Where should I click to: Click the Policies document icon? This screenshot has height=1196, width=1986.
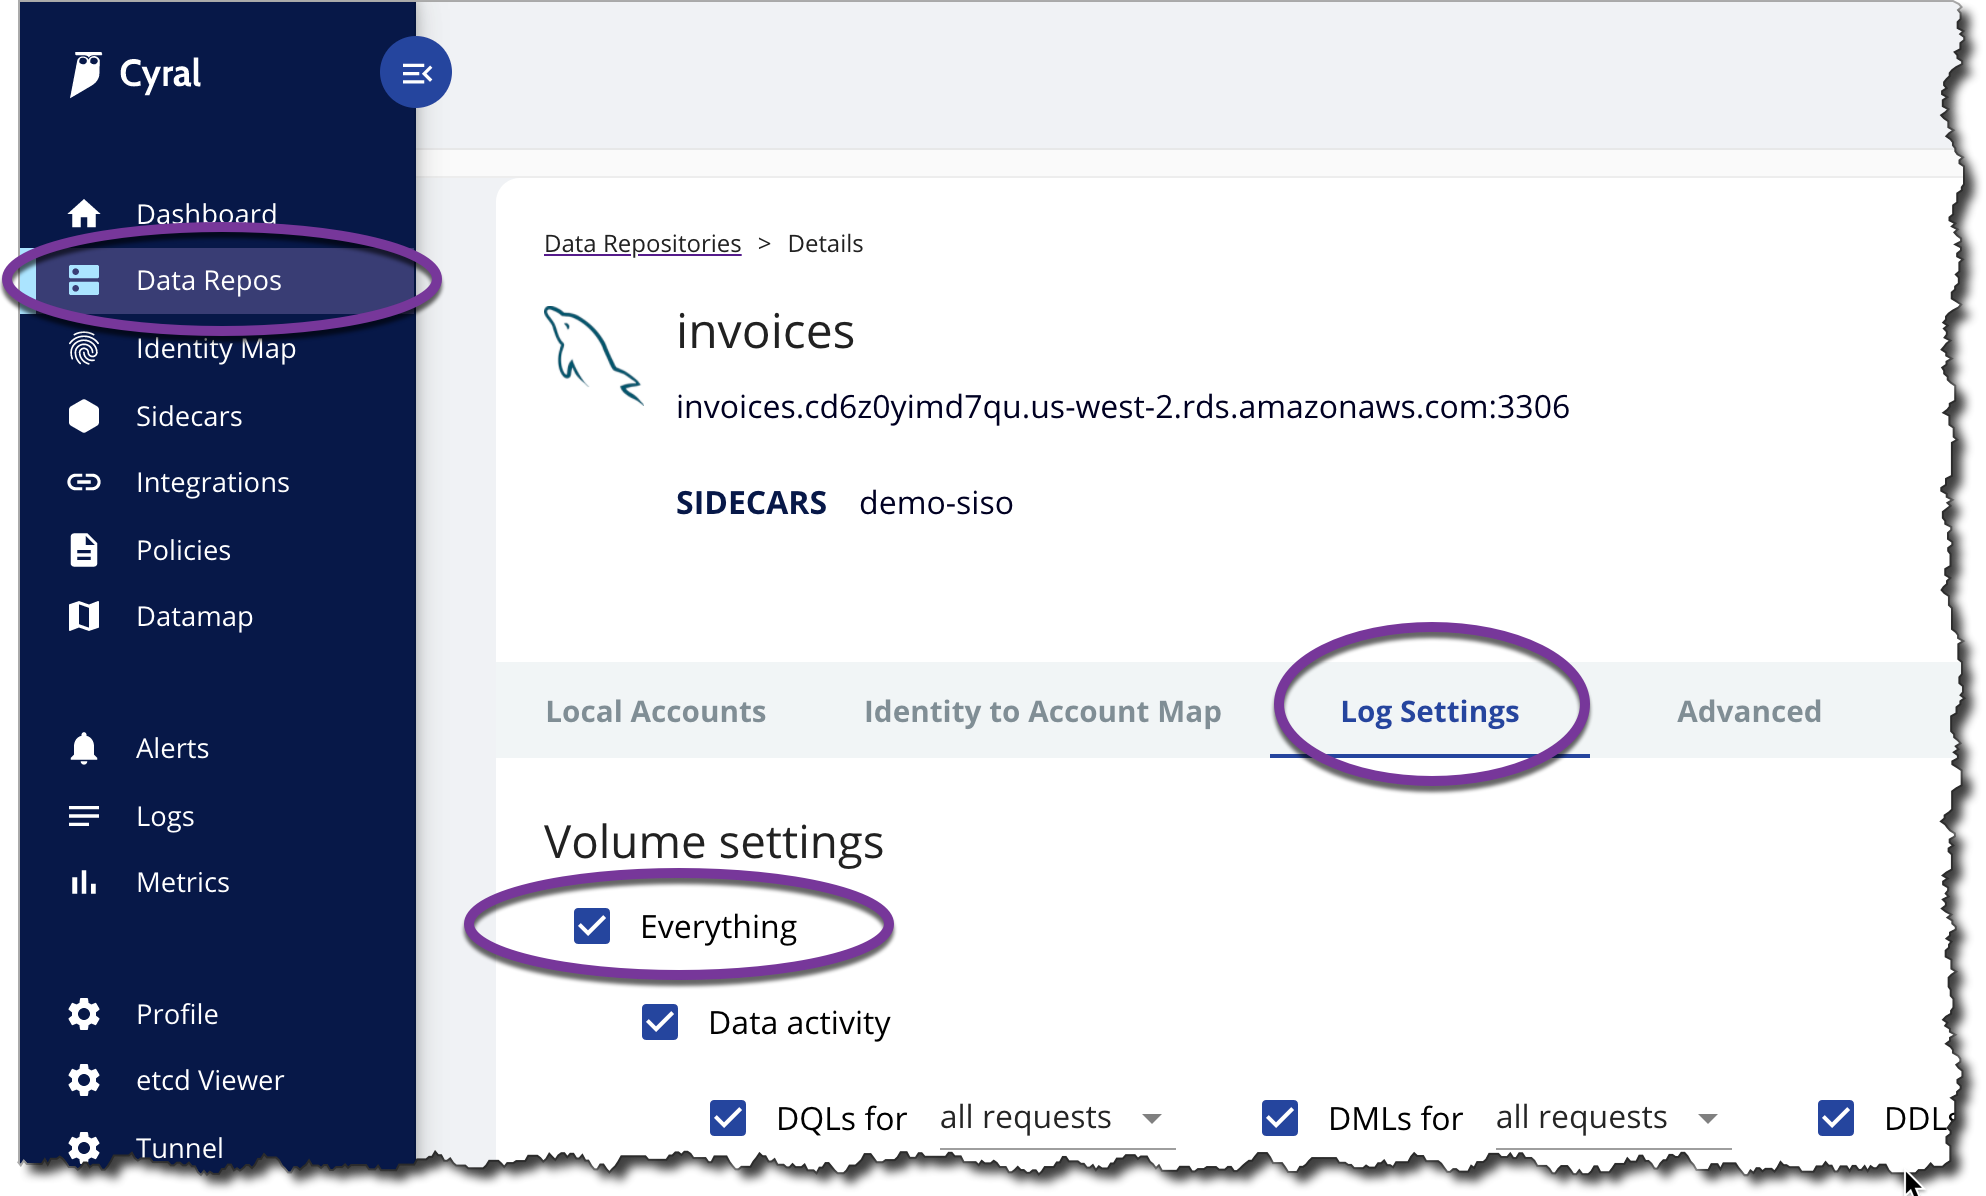(x=84, y=550)
